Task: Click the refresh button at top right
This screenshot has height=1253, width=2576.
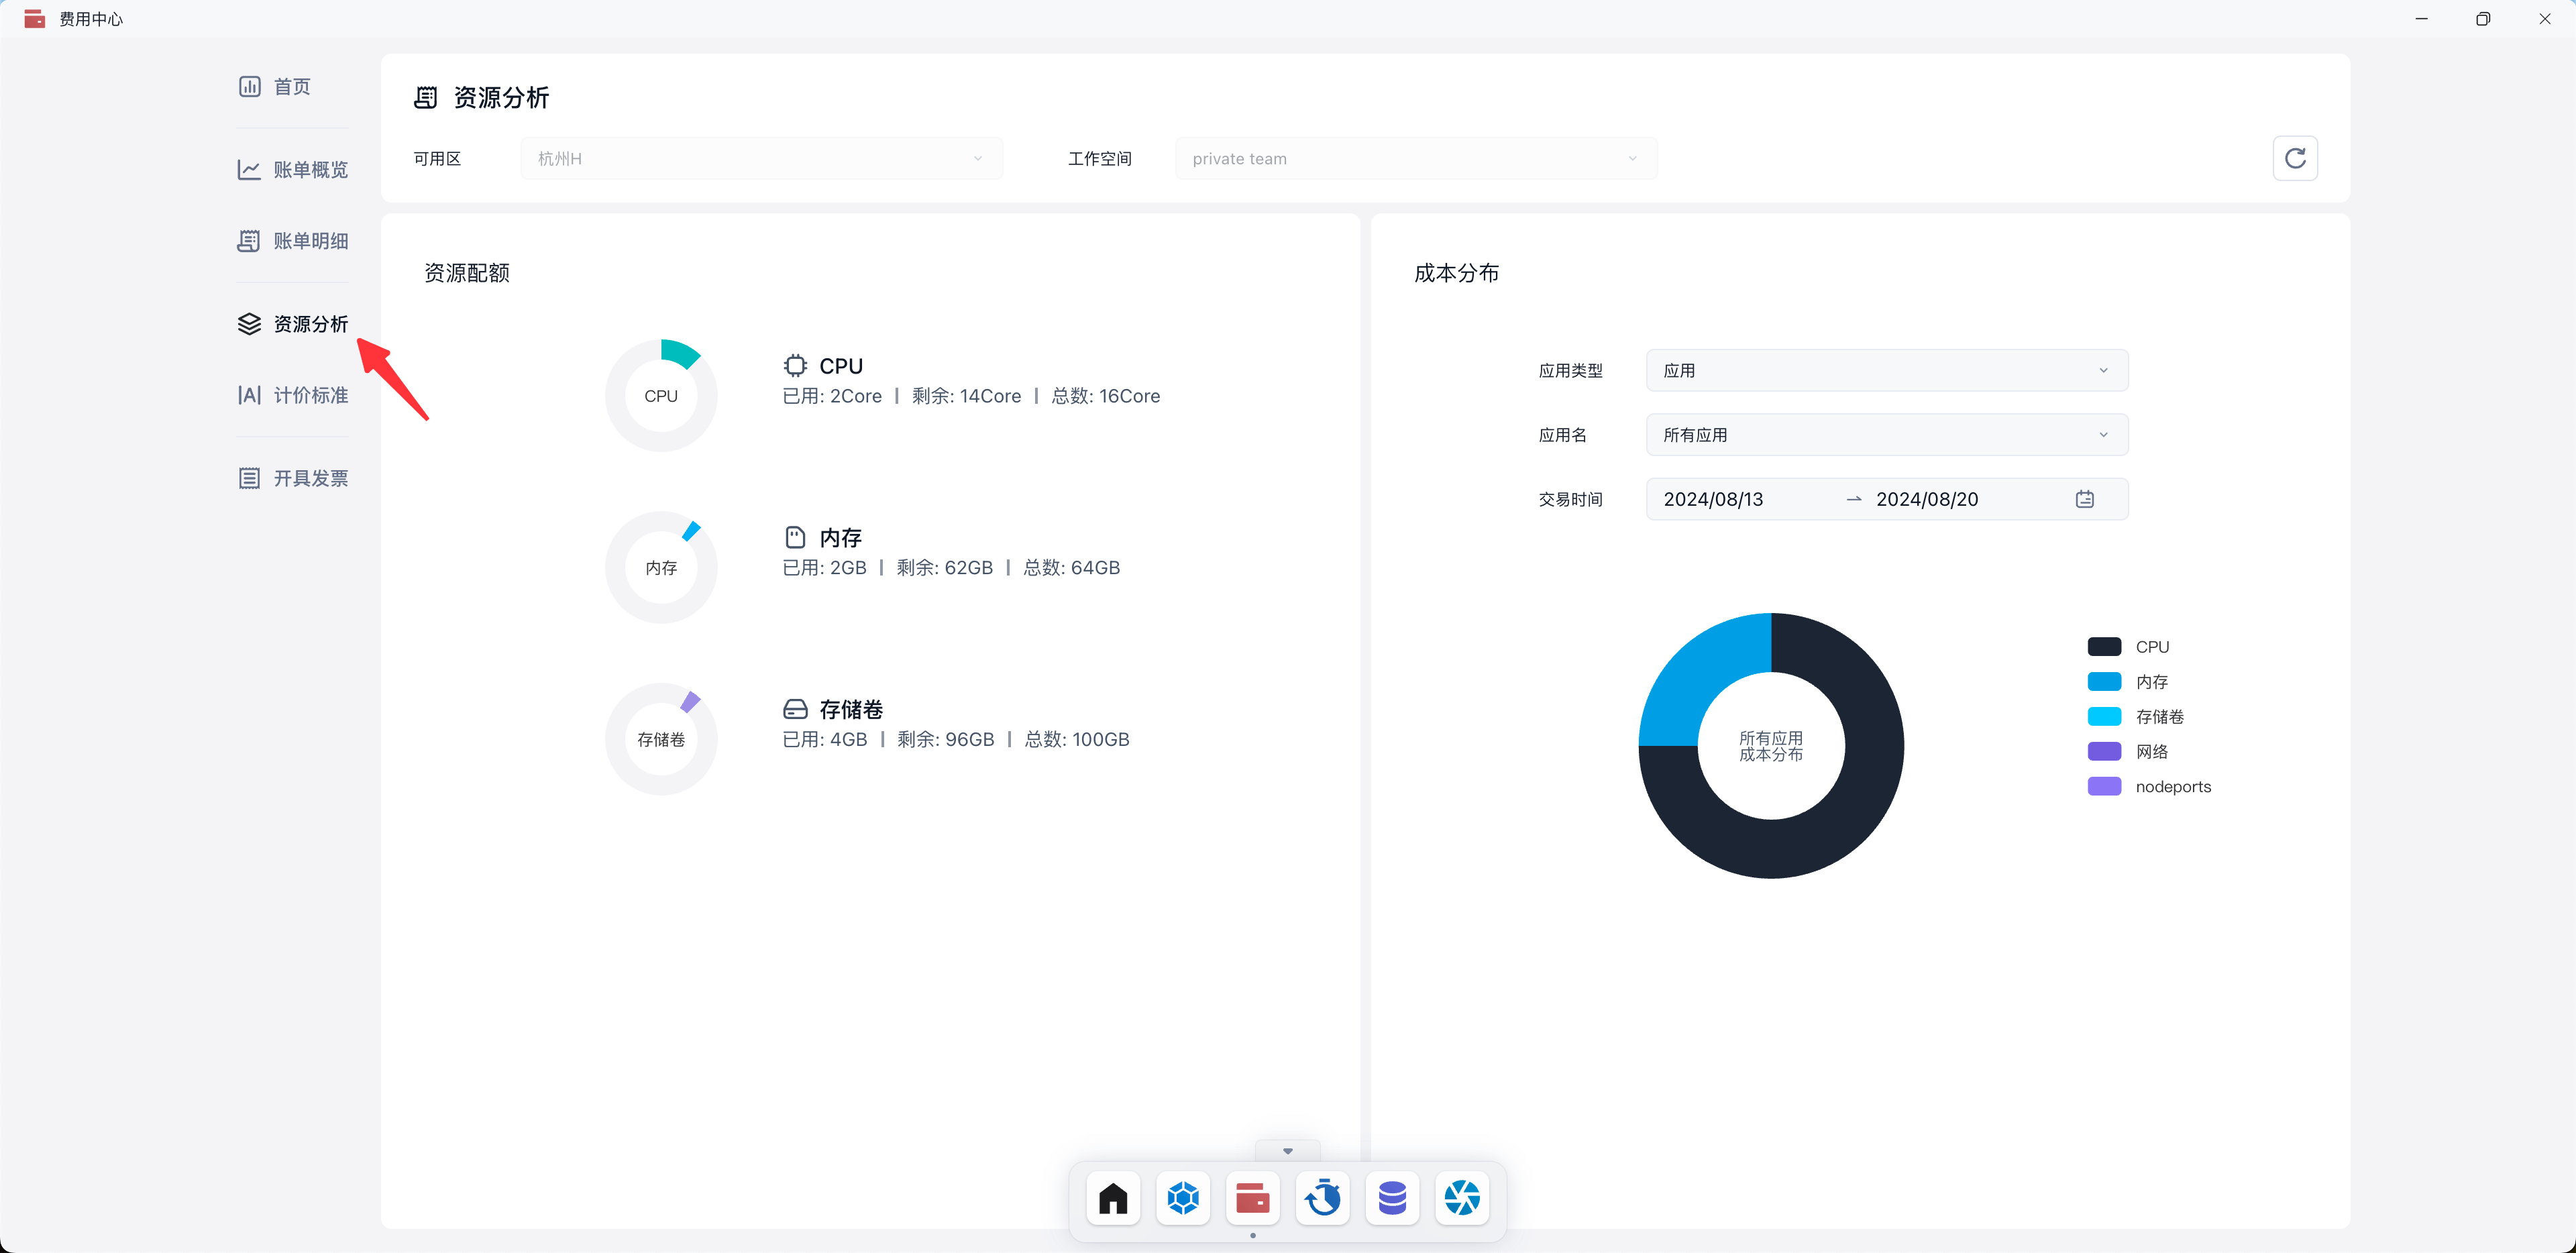Action: (x=2295, y=158)
